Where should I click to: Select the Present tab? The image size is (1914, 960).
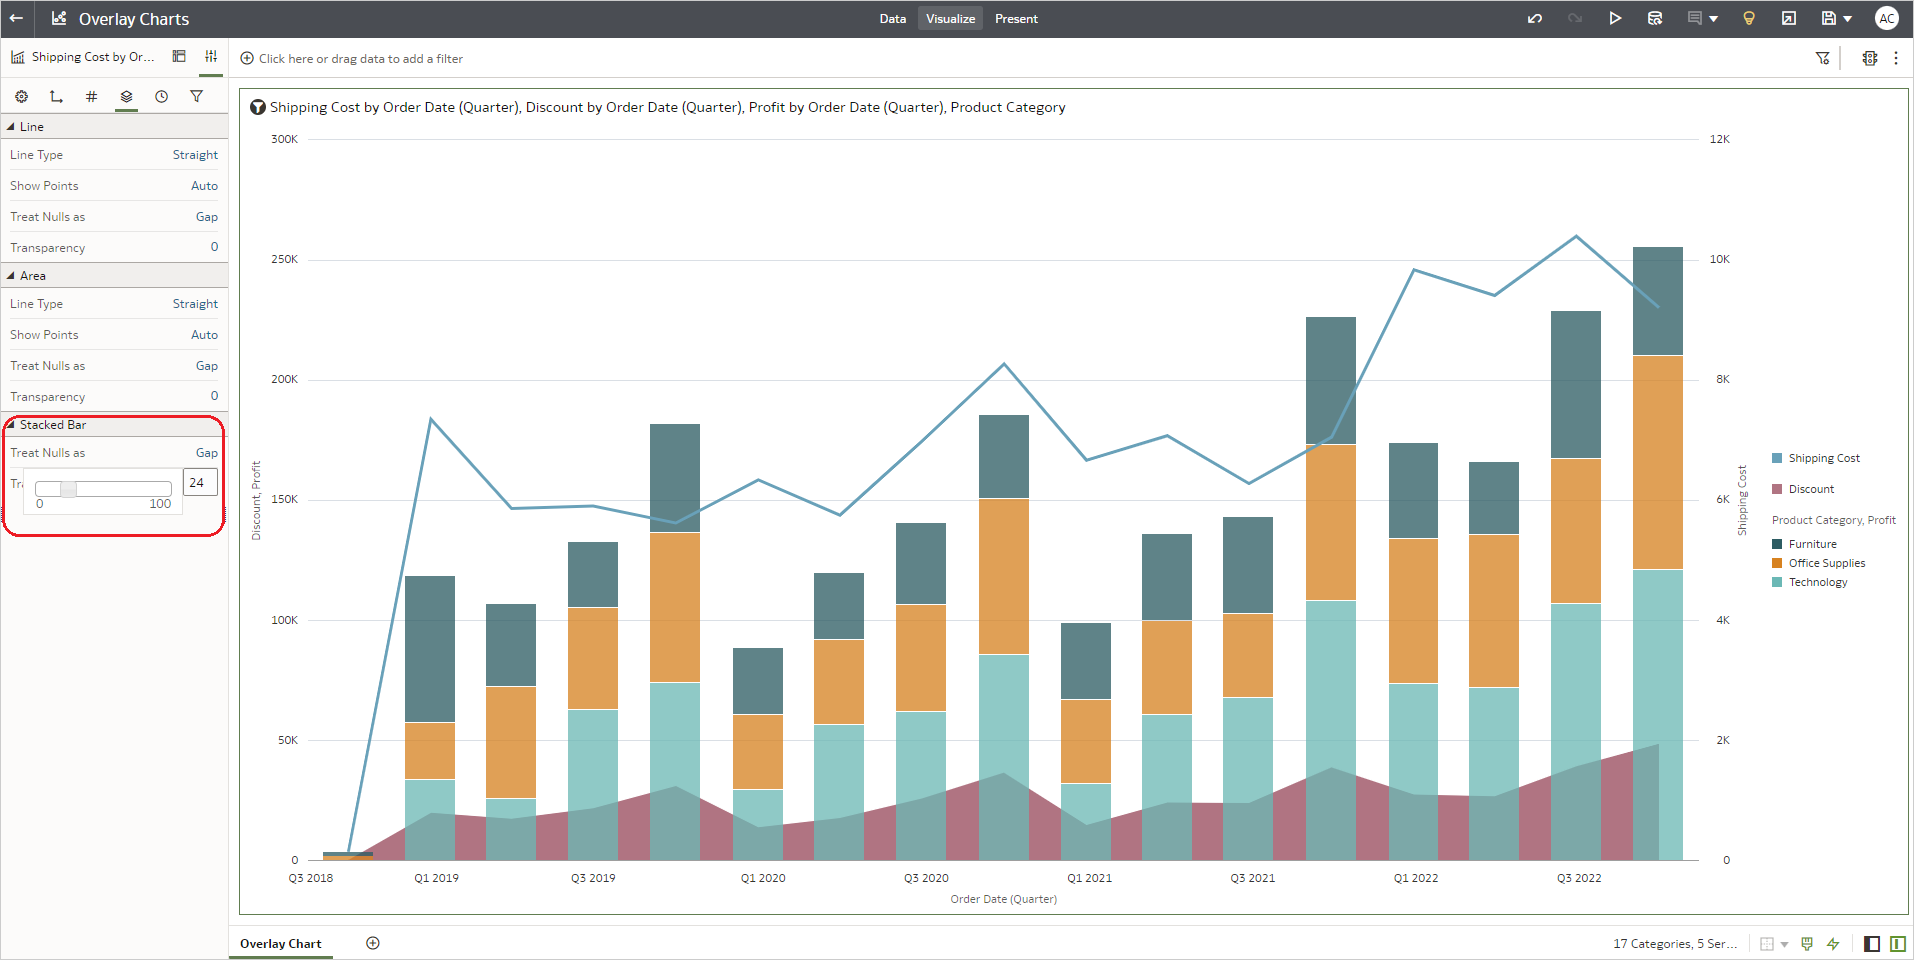[1016, 18]
